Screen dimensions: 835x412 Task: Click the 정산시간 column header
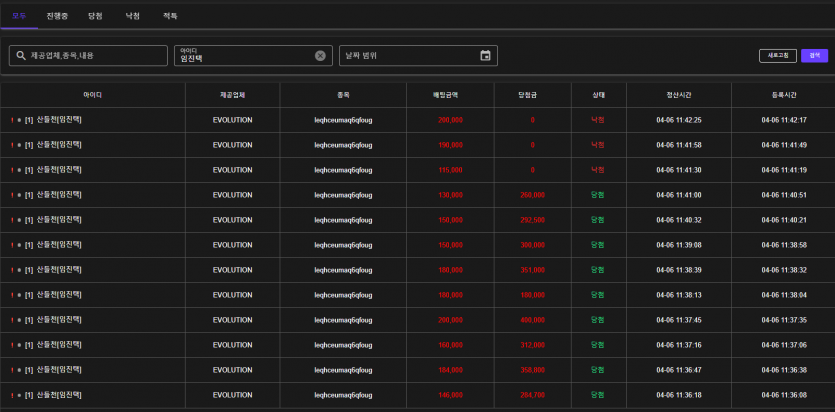point(679,95)
